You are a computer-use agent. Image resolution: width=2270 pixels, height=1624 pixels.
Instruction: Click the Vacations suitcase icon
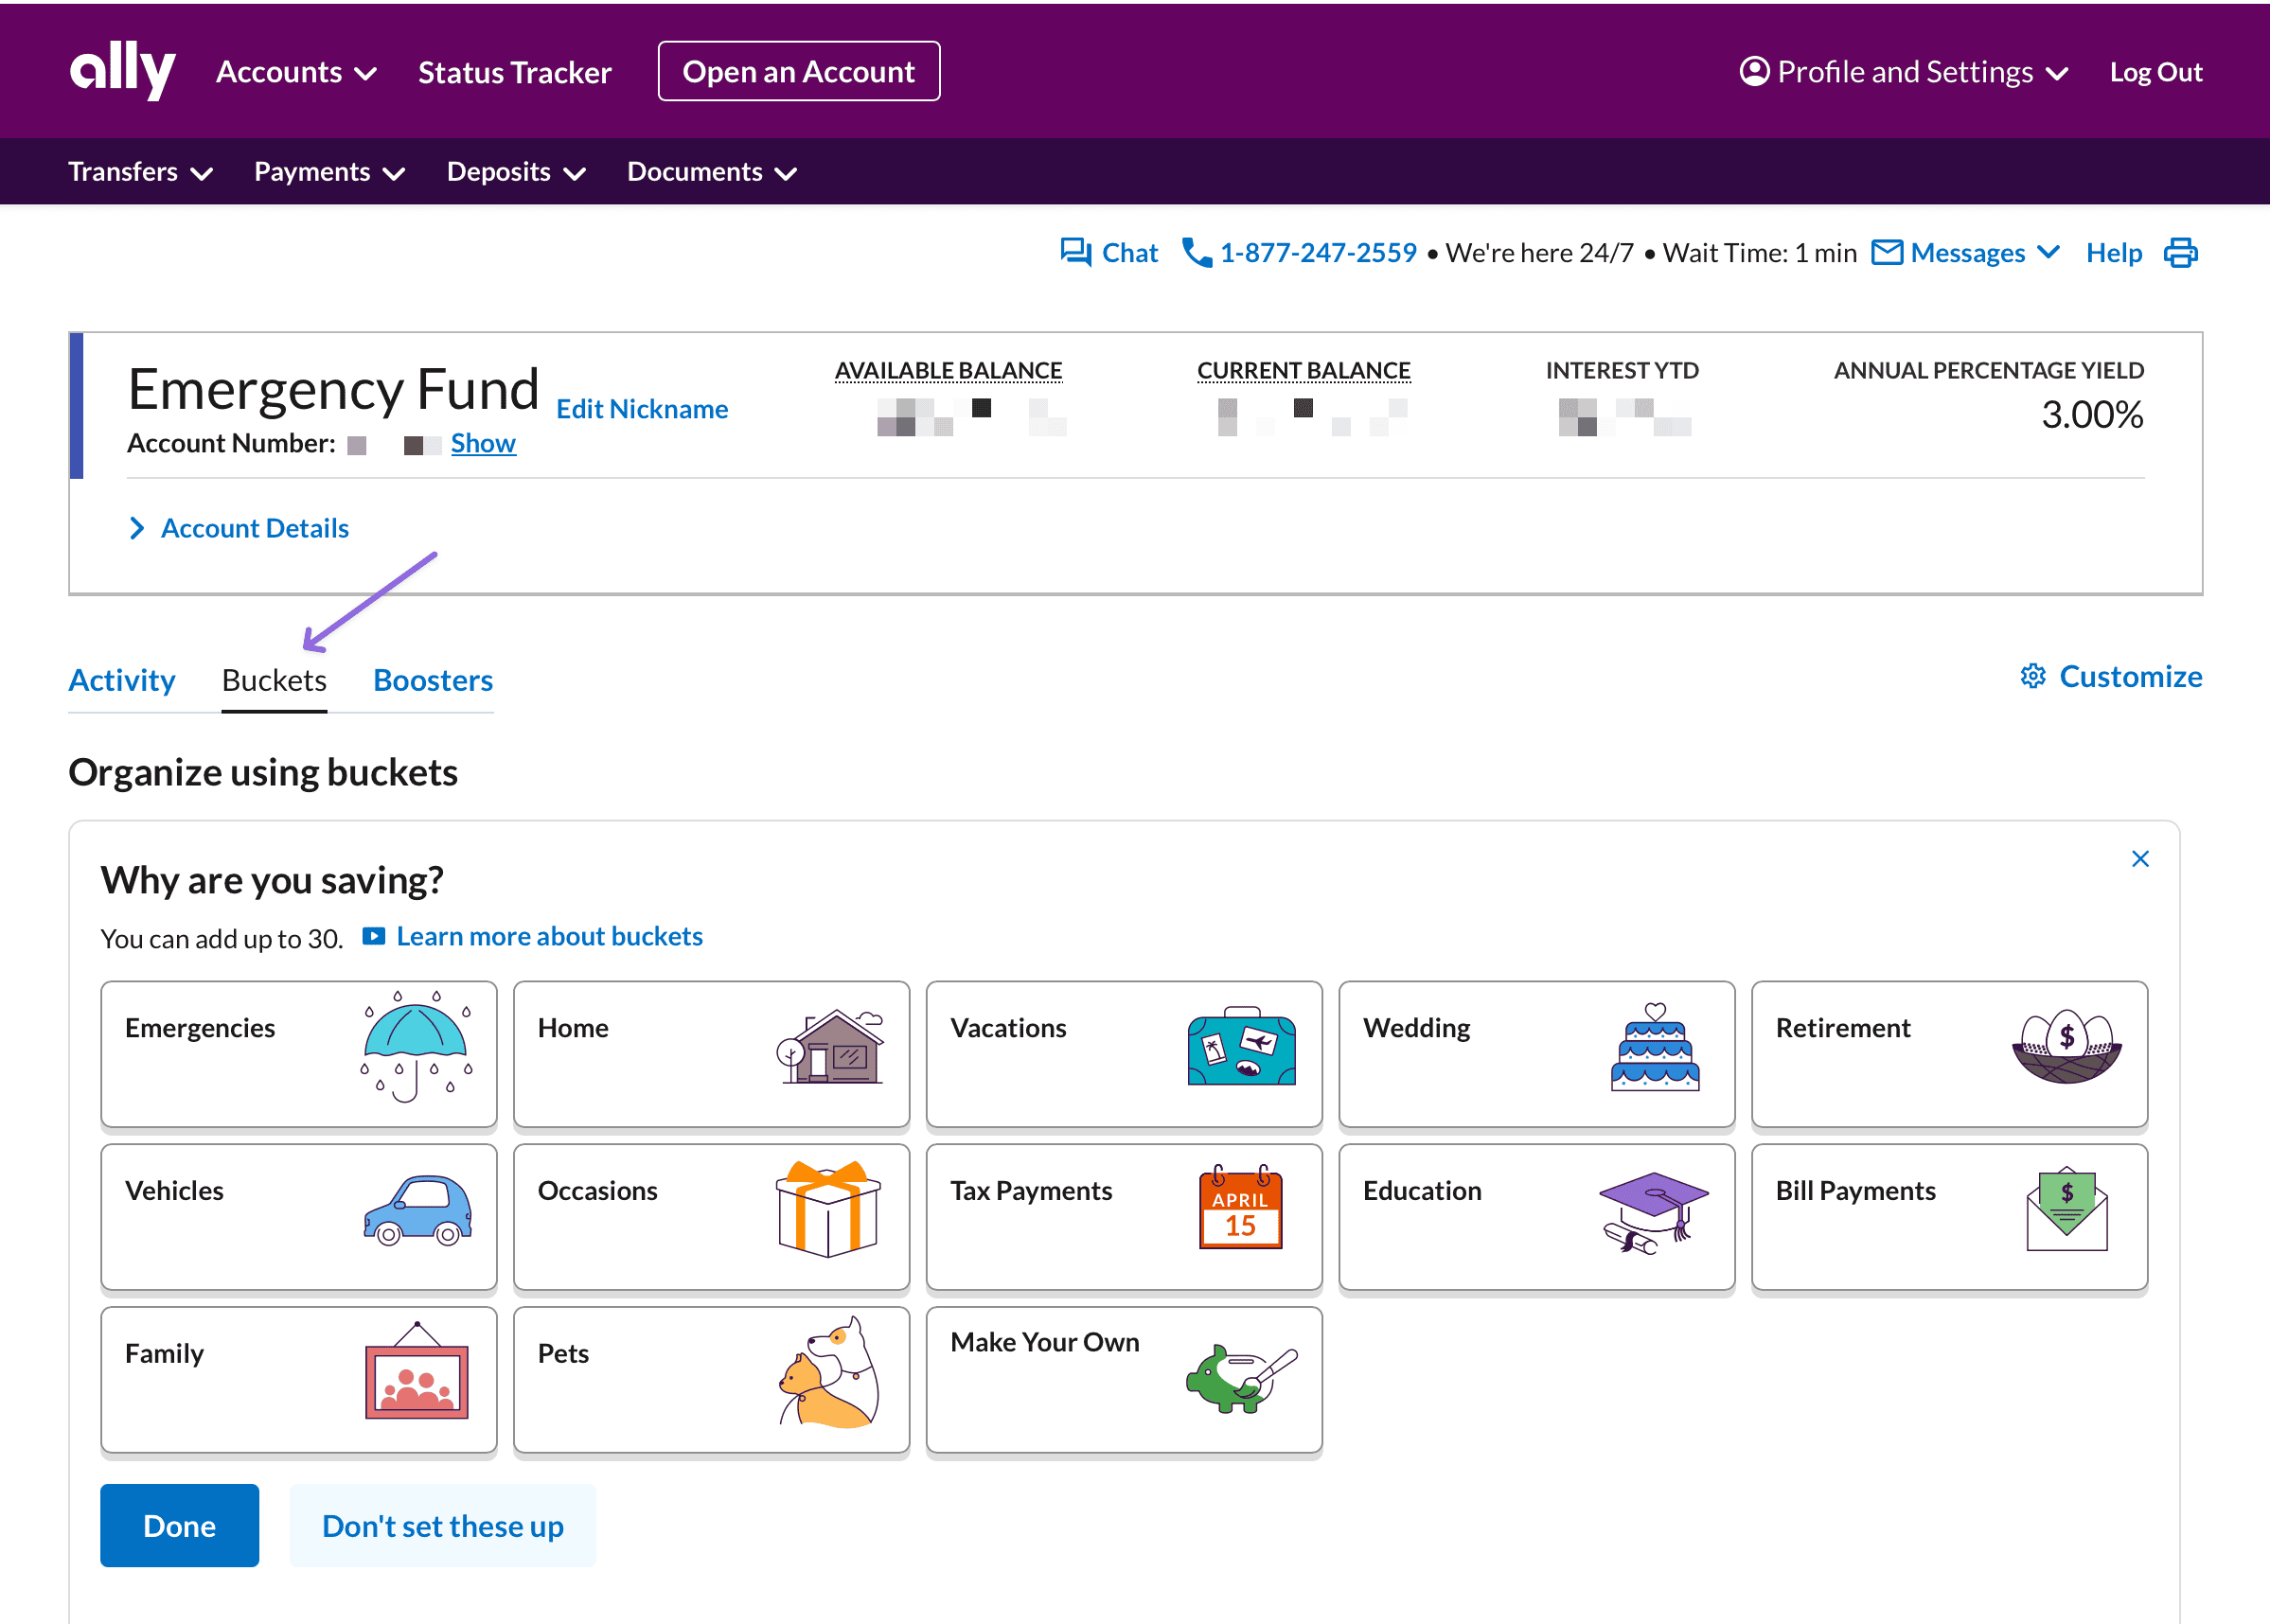point(1242,1046)
